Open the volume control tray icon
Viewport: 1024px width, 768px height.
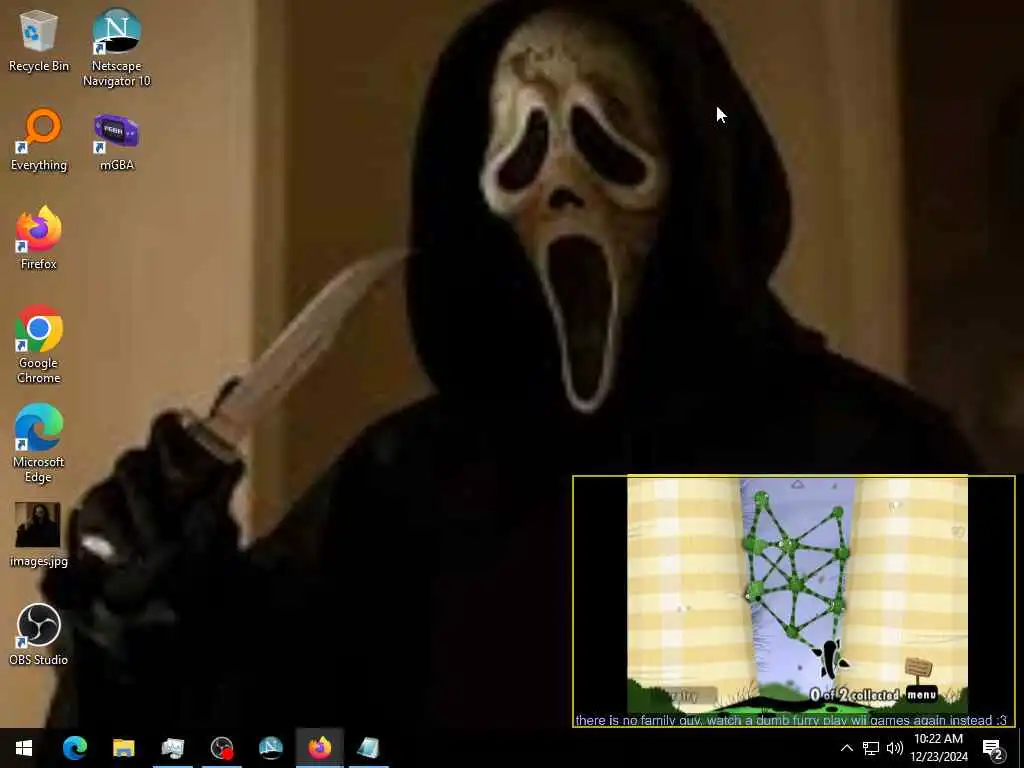[895, 748]
